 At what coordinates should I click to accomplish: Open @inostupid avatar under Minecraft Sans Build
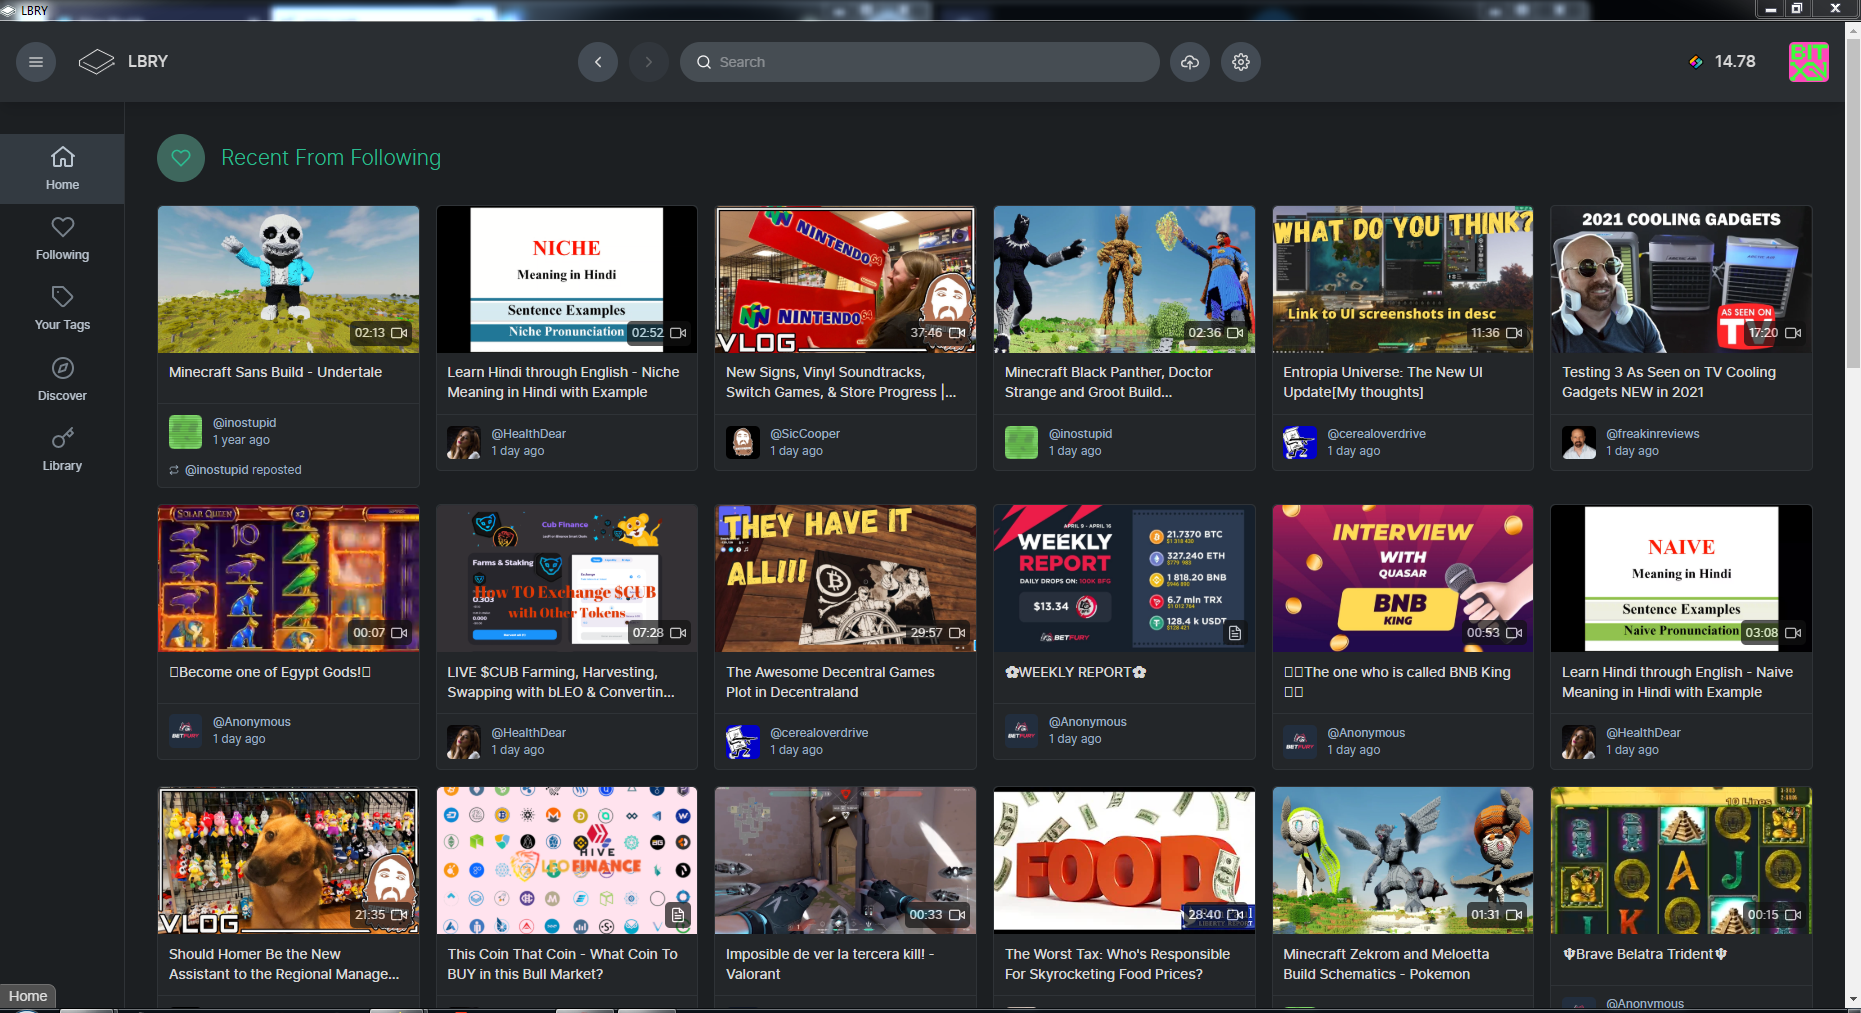185,432
